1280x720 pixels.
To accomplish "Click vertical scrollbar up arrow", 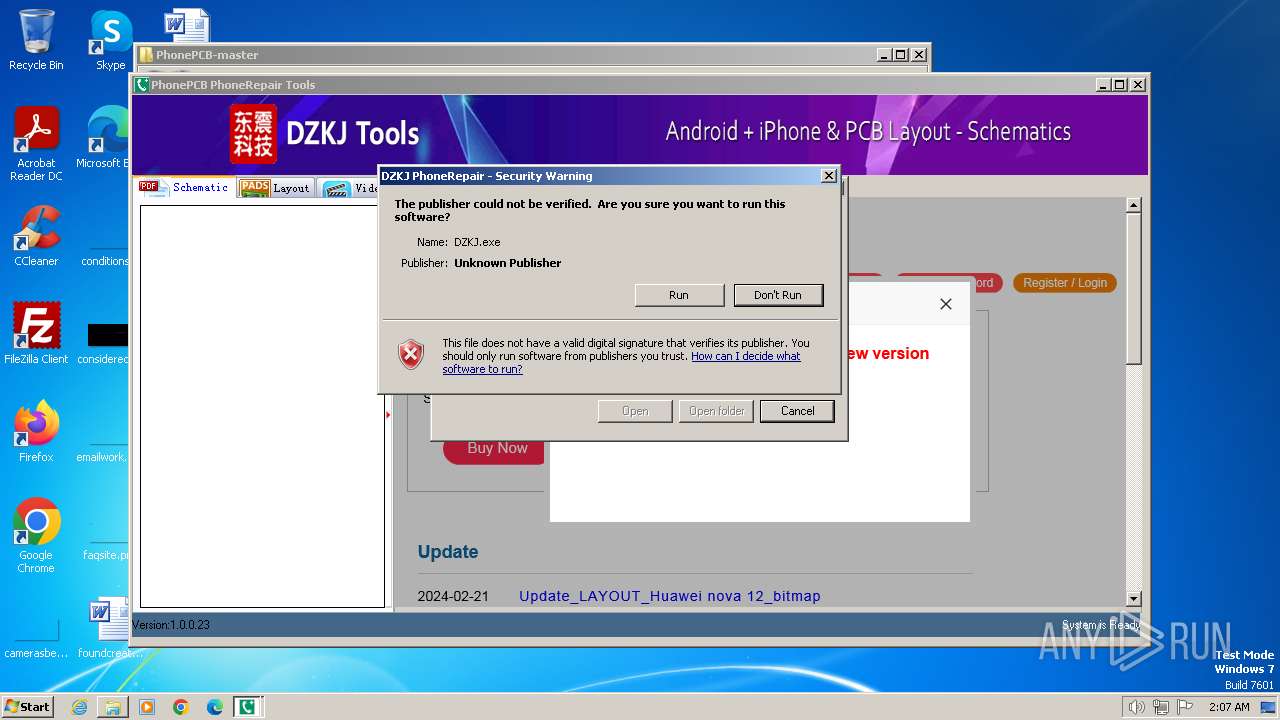I will pyautogui.click(x=1133, y=205).
